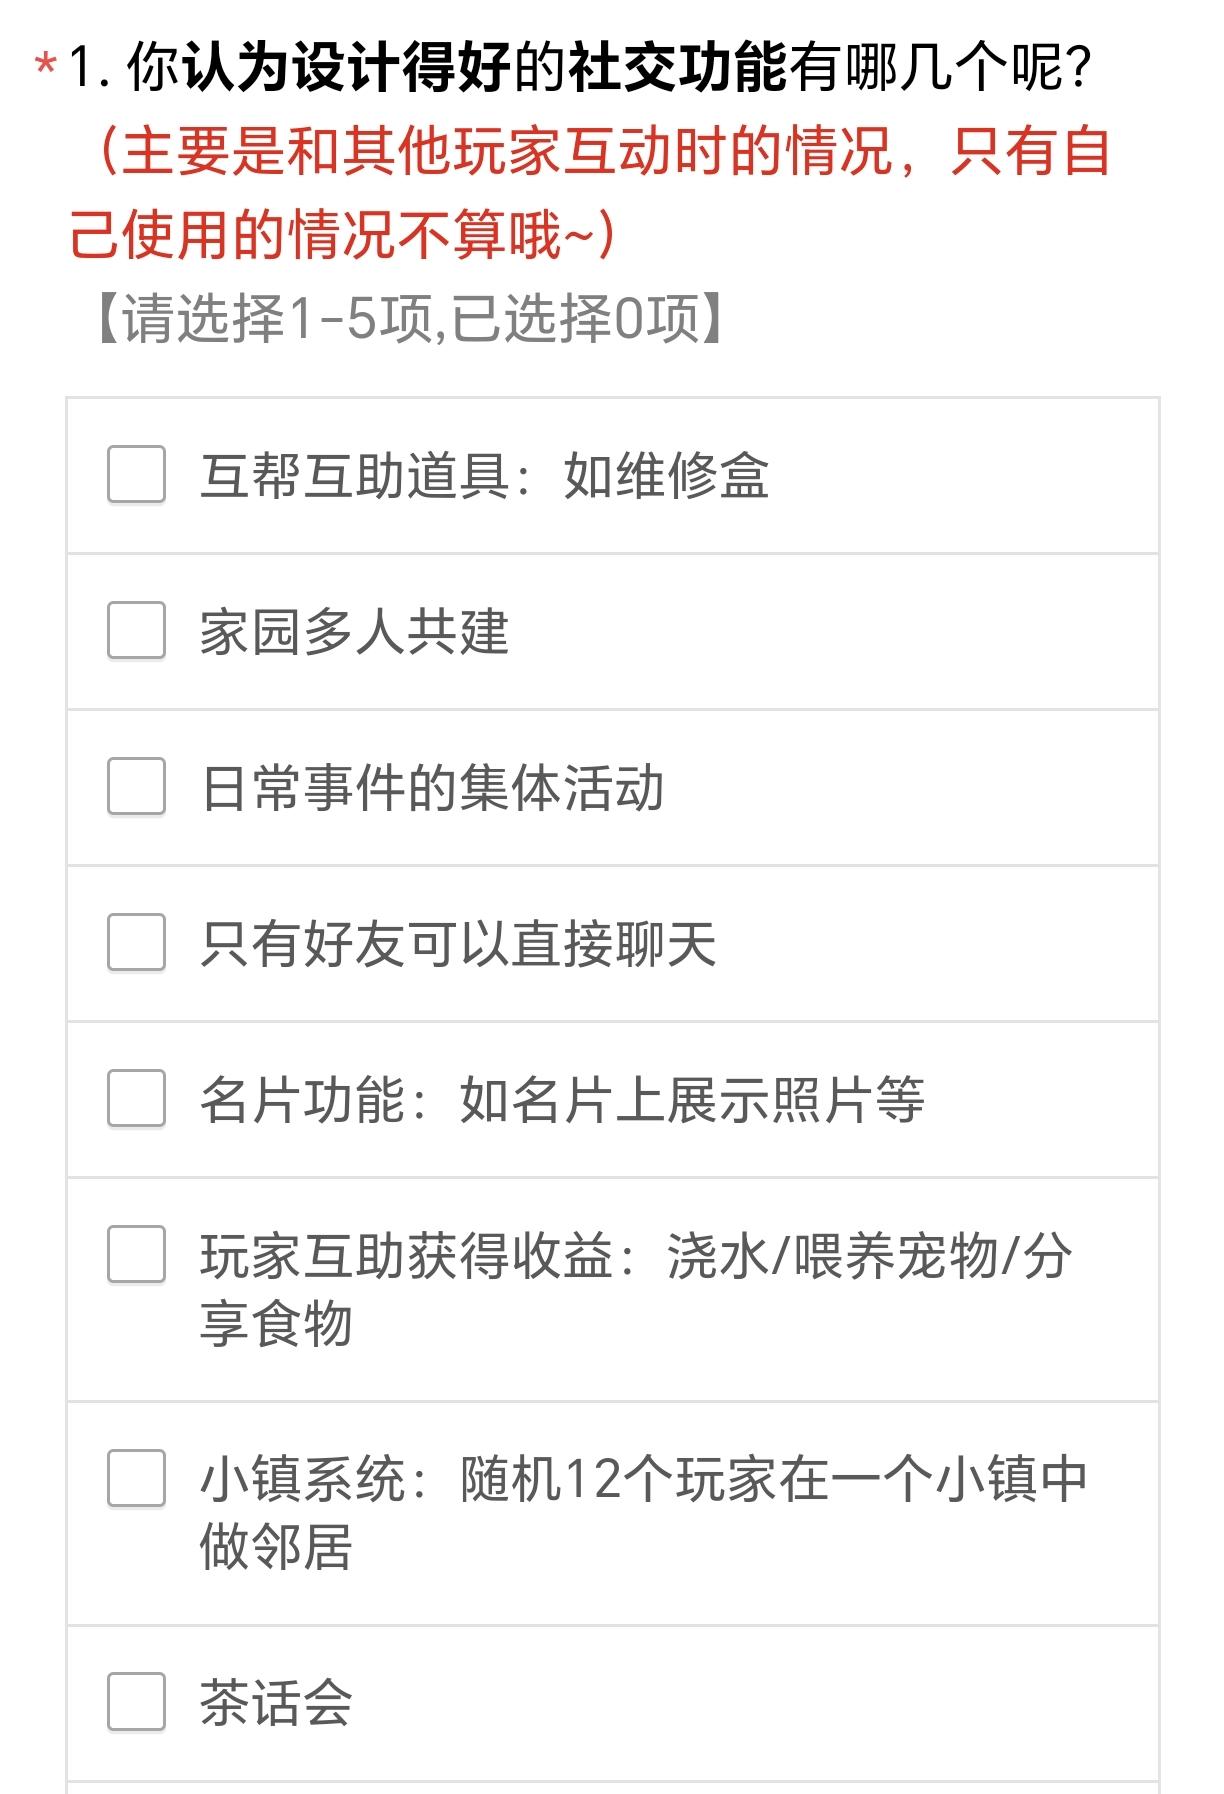
Task: Check the 名片功能 checkbox
Action: point(136,1098)
